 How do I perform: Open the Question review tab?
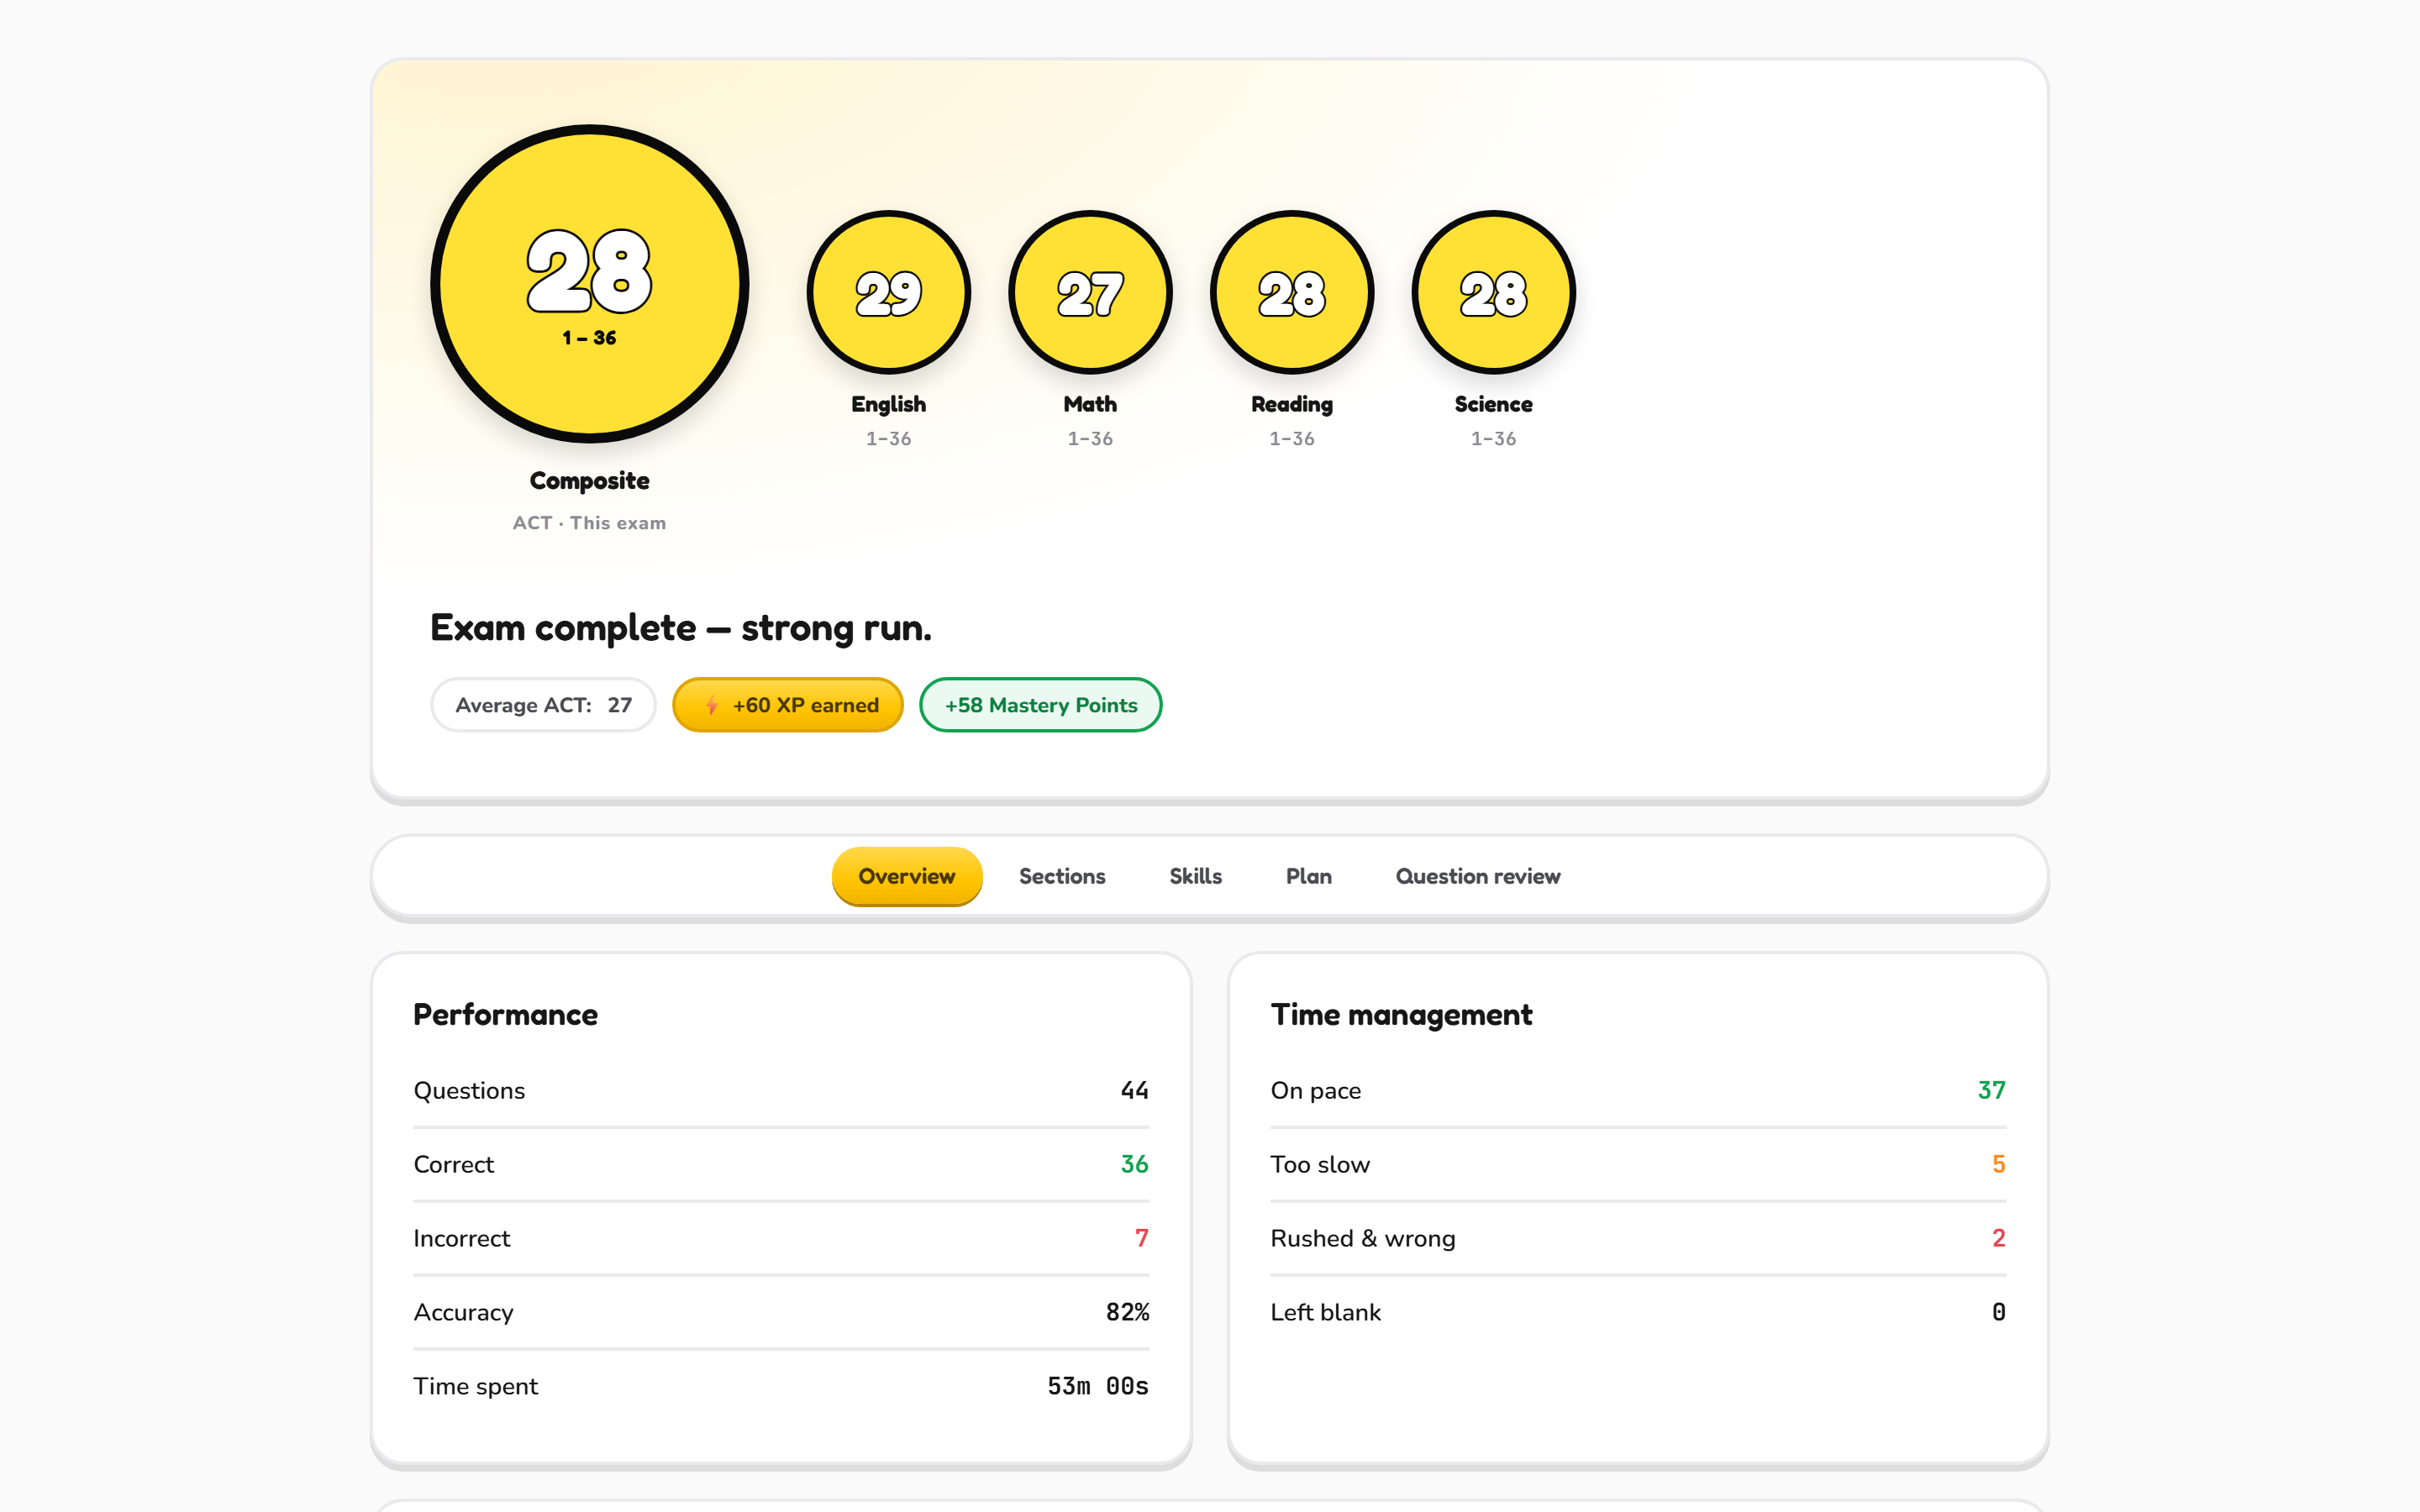(x=1478, y=876)
